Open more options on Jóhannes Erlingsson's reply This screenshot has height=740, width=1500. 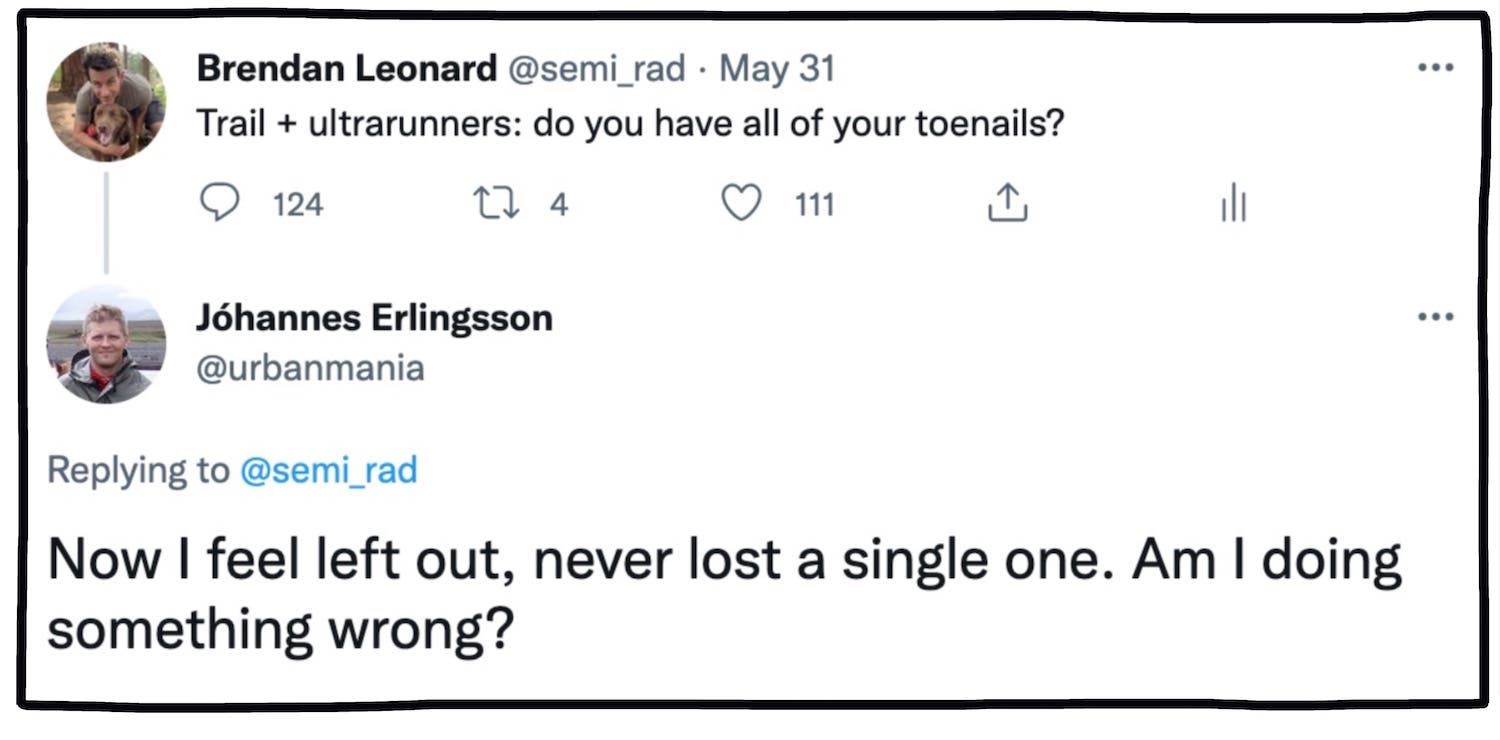(1437, 316)
